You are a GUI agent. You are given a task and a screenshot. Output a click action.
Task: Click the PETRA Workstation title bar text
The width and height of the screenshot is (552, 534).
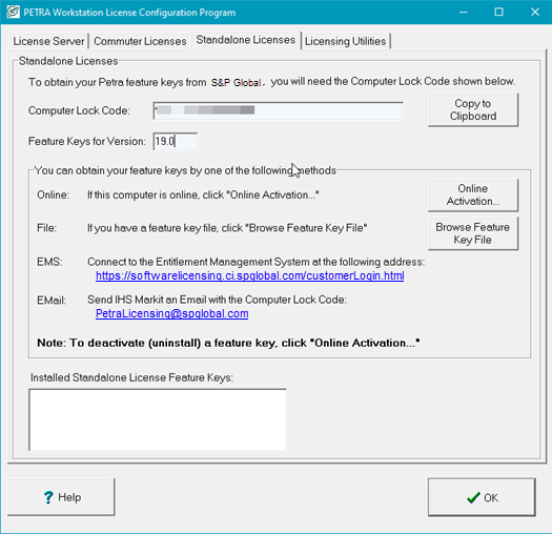point(130,12)
